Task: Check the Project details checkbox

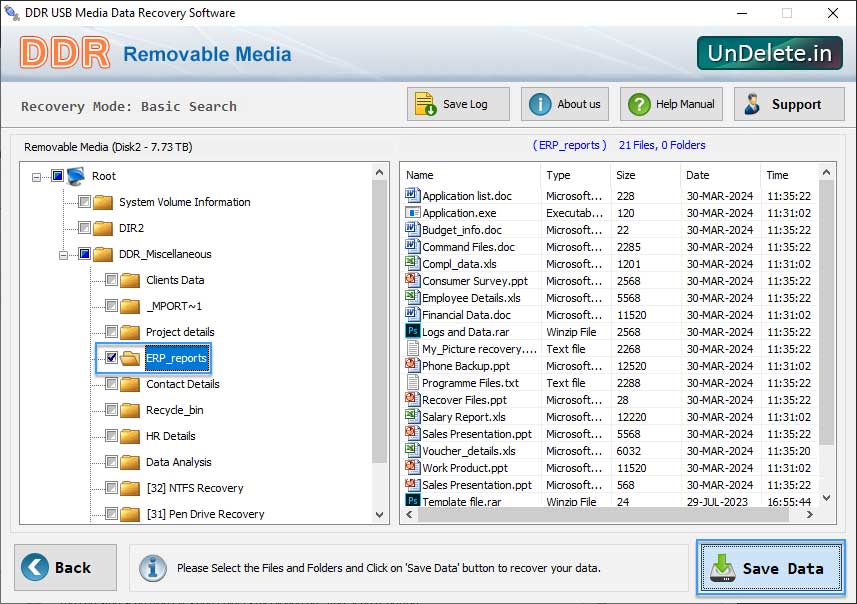Action: [x=111, y=332]
